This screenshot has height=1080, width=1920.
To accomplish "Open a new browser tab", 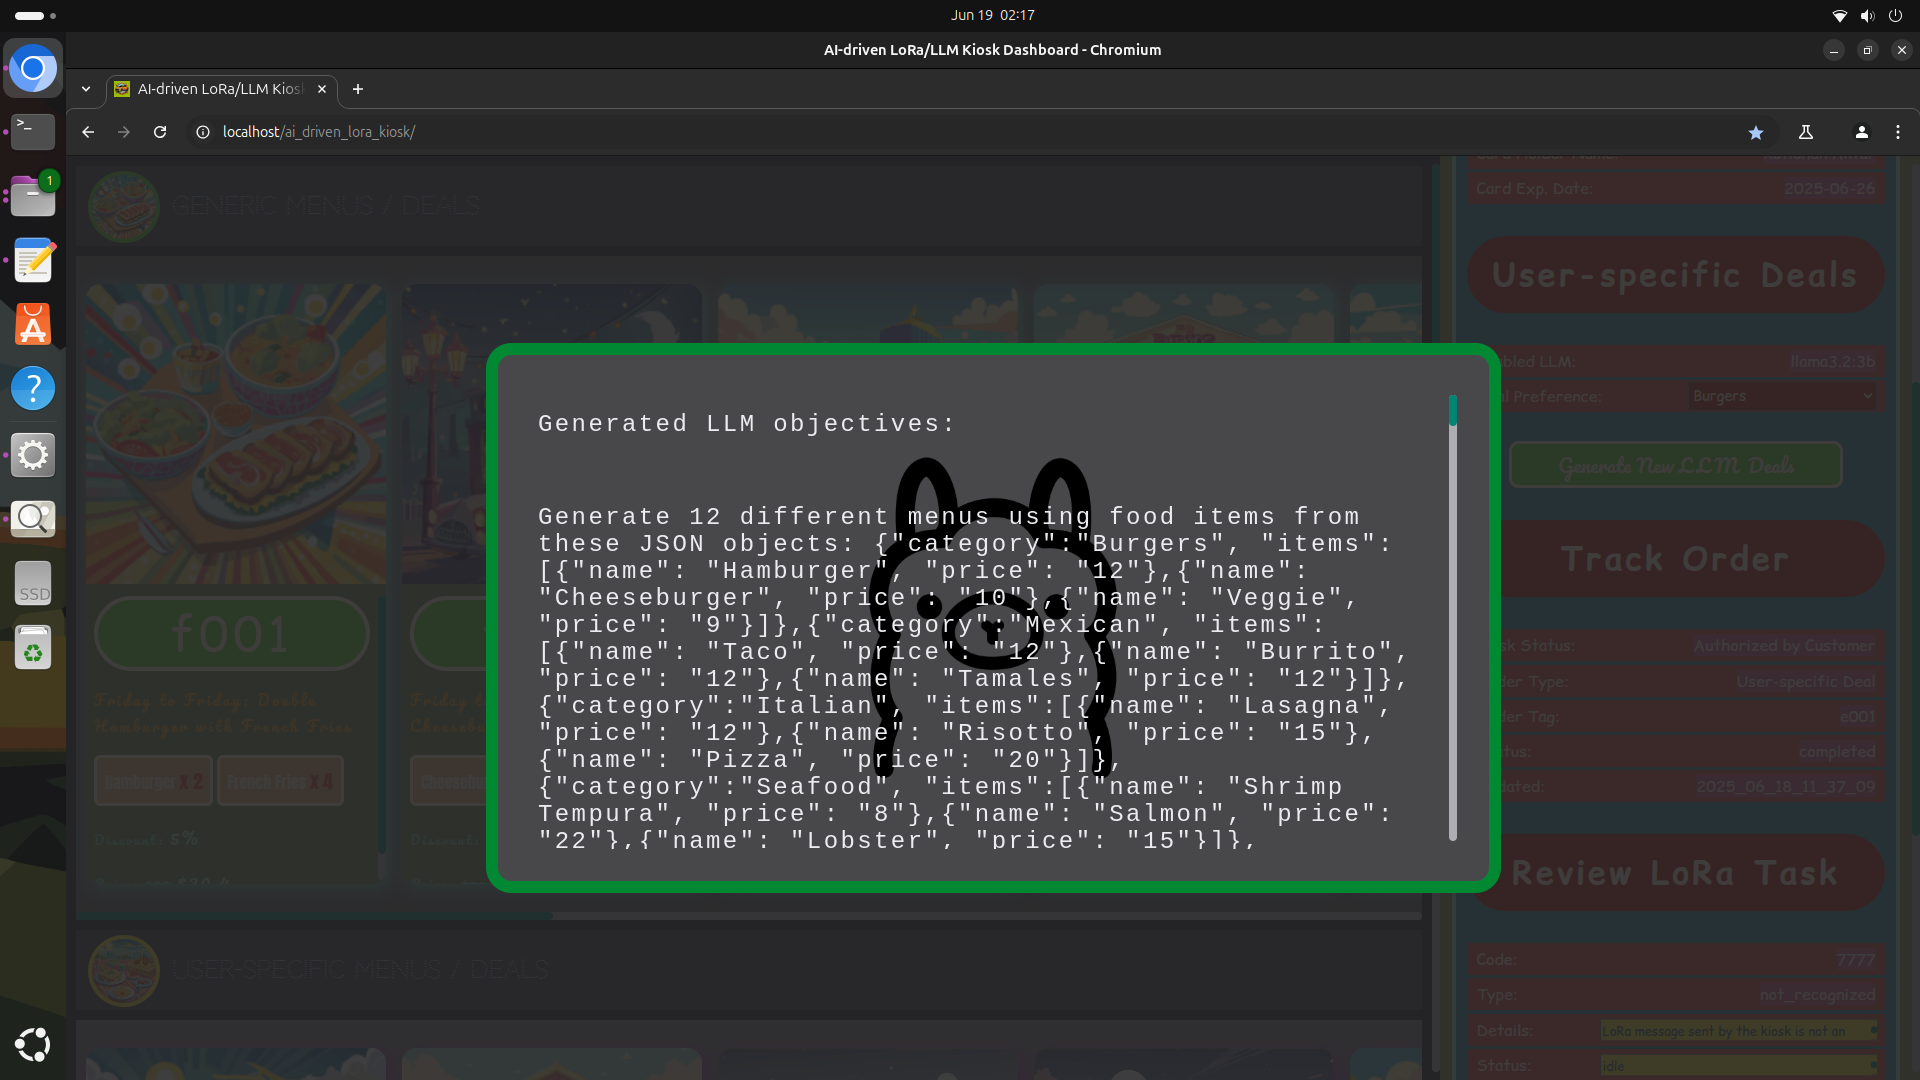I will pos(358,89).
